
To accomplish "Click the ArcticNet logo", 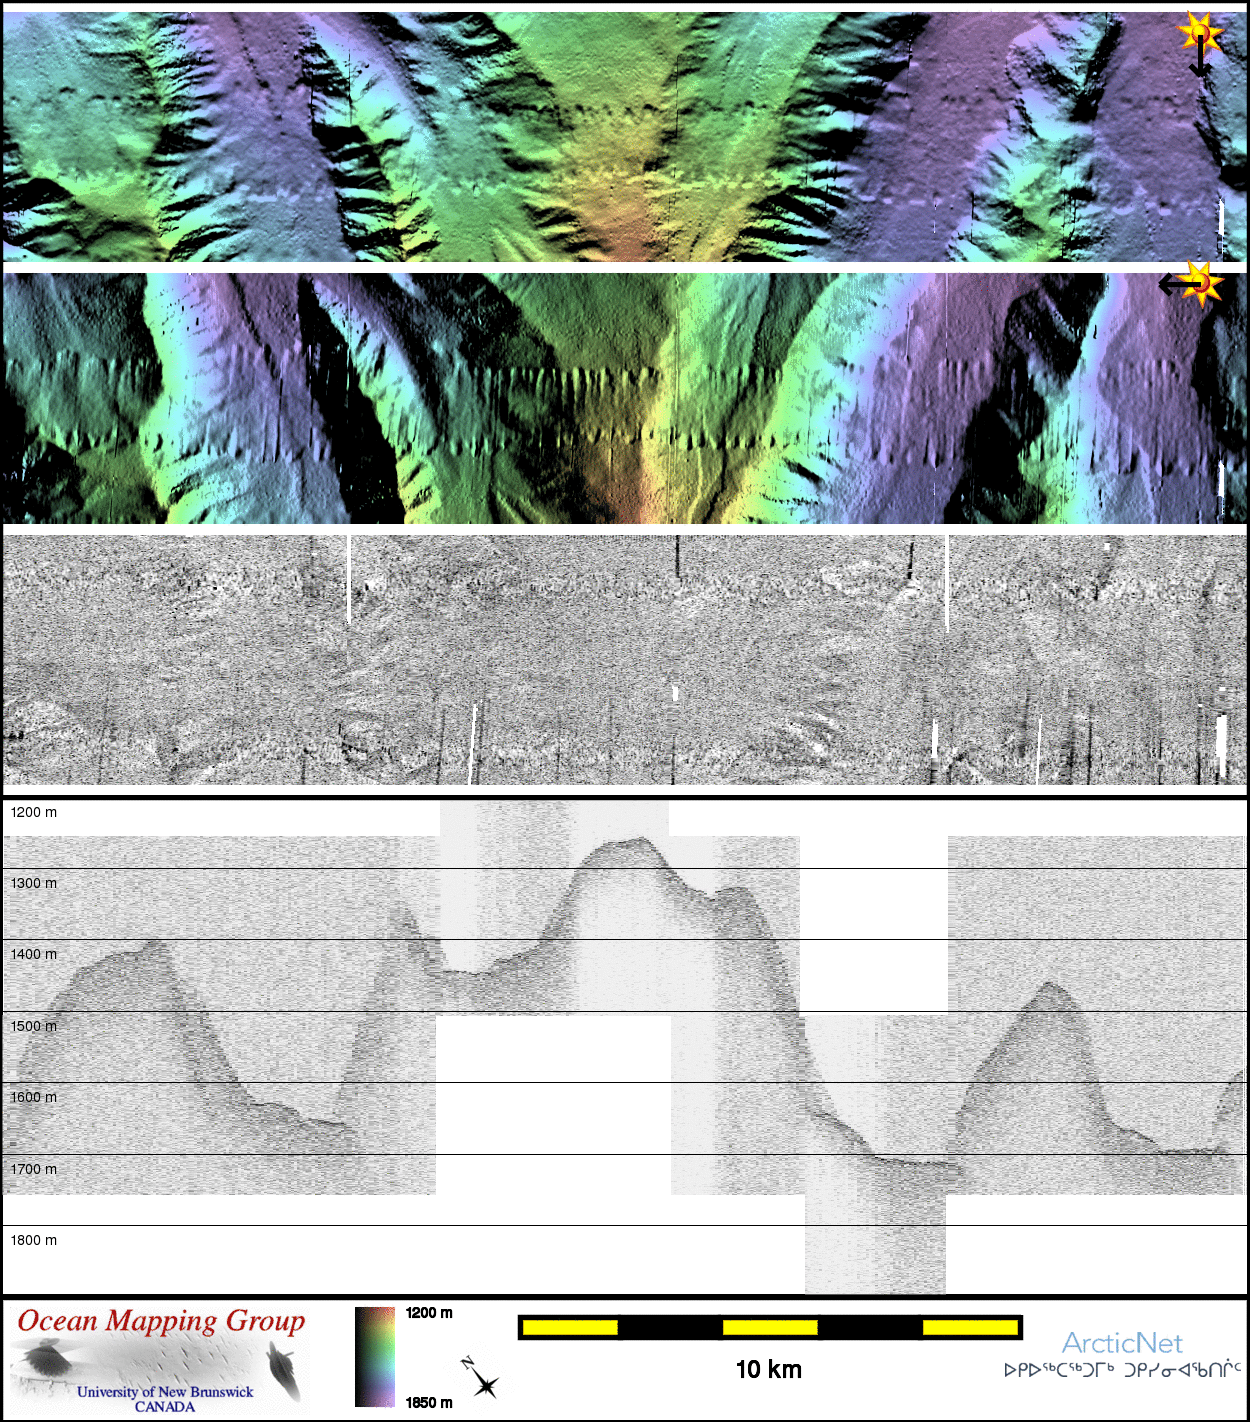I will (x=1121, y=1343).
